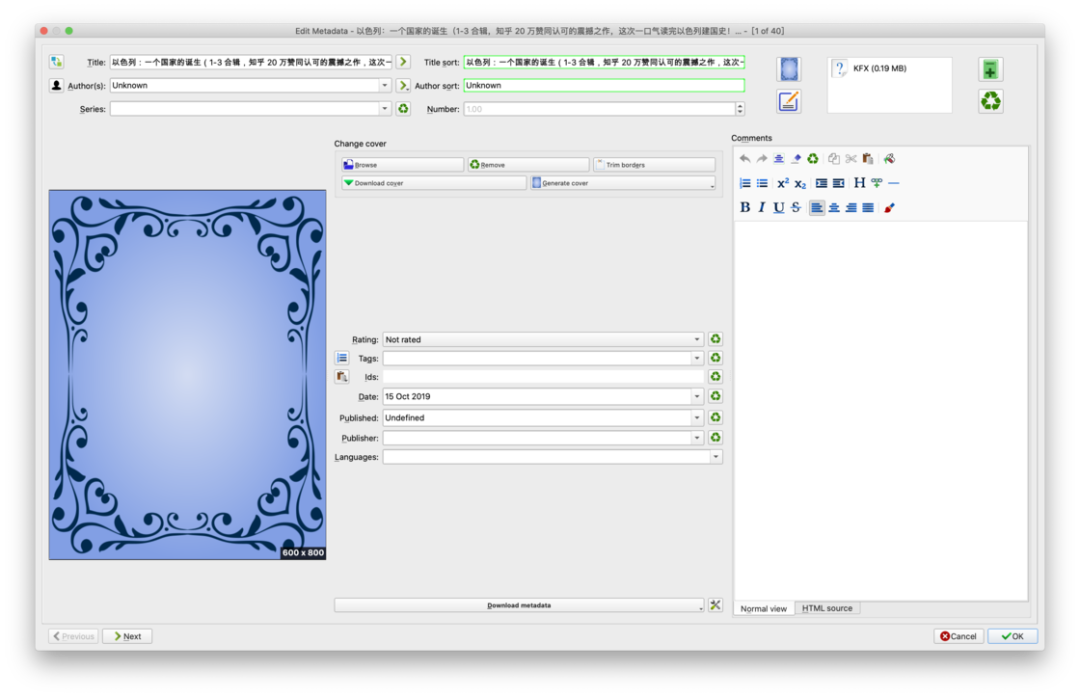Insert ordered list in Comments
Screen dimensions: 1080x697
(x=745, y=183)
